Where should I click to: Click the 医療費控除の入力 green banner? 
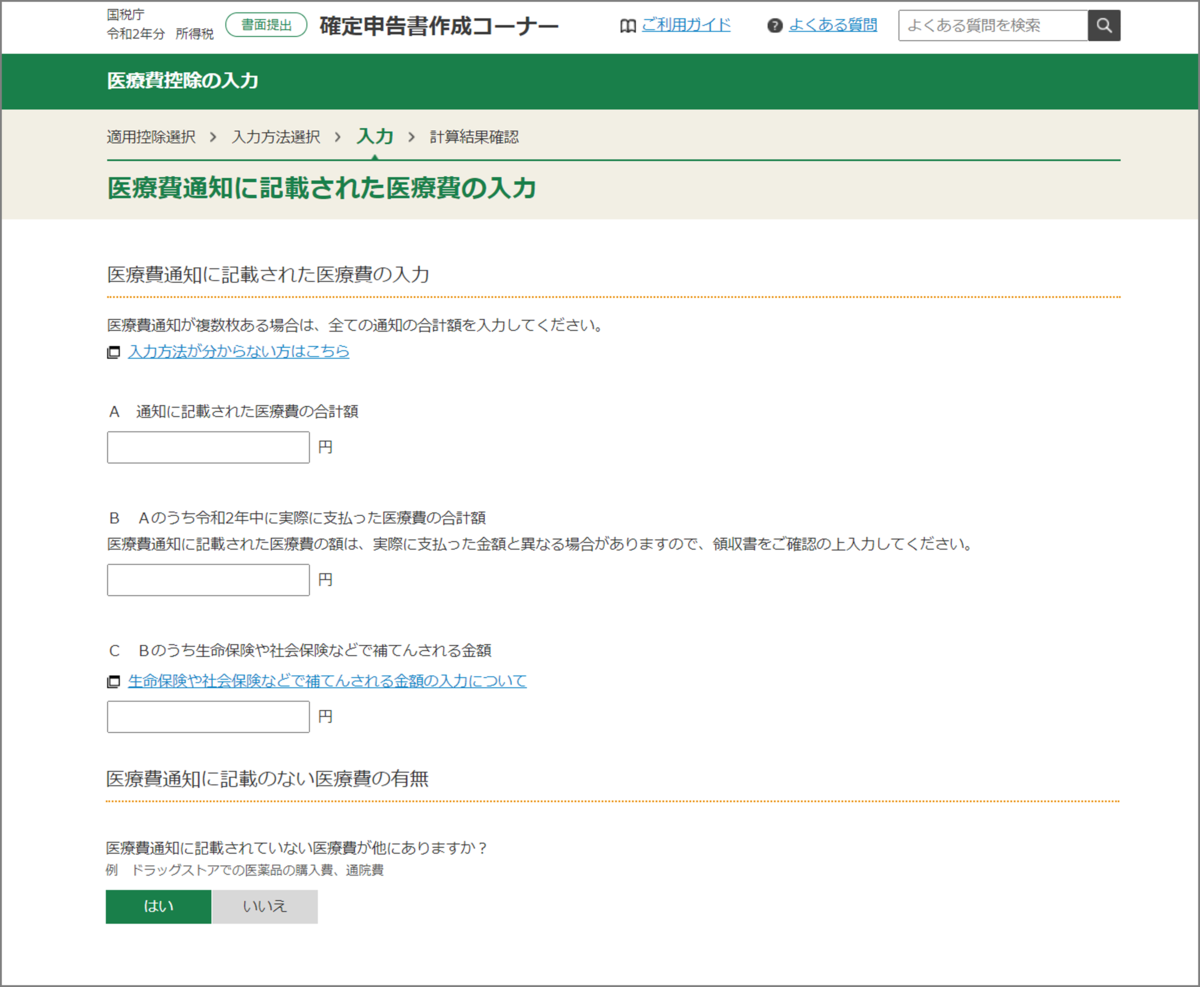[182, 81]
